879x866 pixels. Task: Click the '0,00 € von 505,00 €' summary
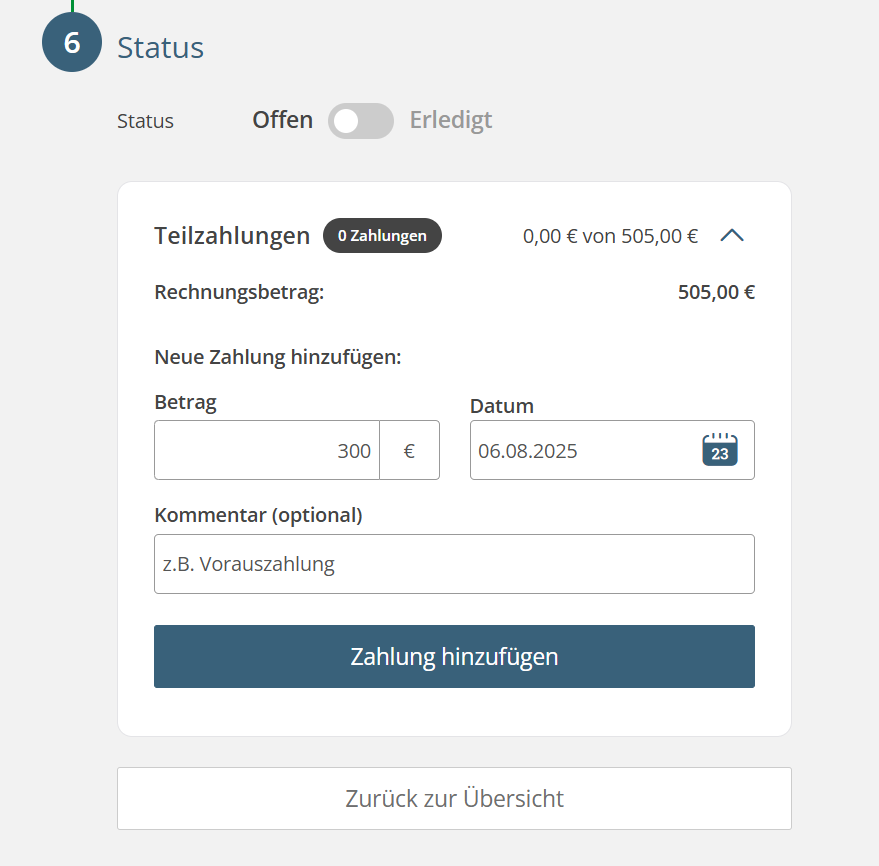(x=610, y=237)
